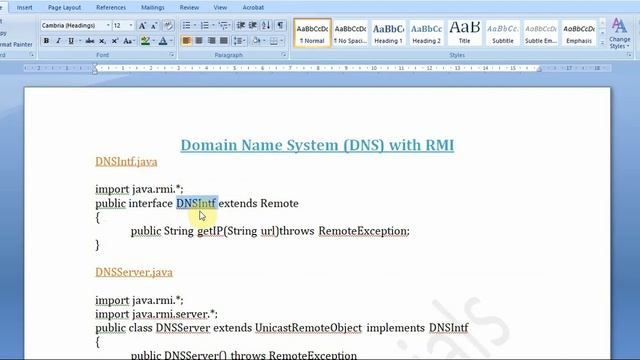Click Grow Font icon
The width and height of the screenshot is (640, 360).
[x=142, y=26]
